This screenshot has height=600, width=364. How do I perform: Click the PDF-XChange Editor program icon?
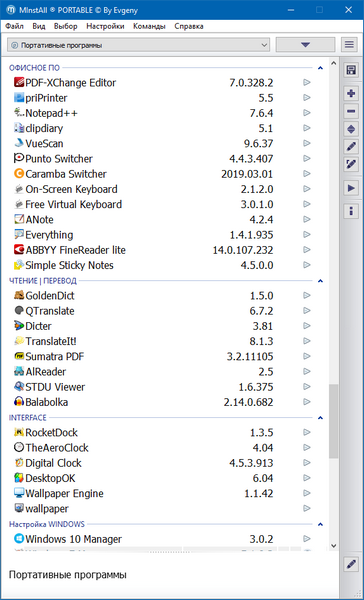pyautogui.click(x=19, y=82)
